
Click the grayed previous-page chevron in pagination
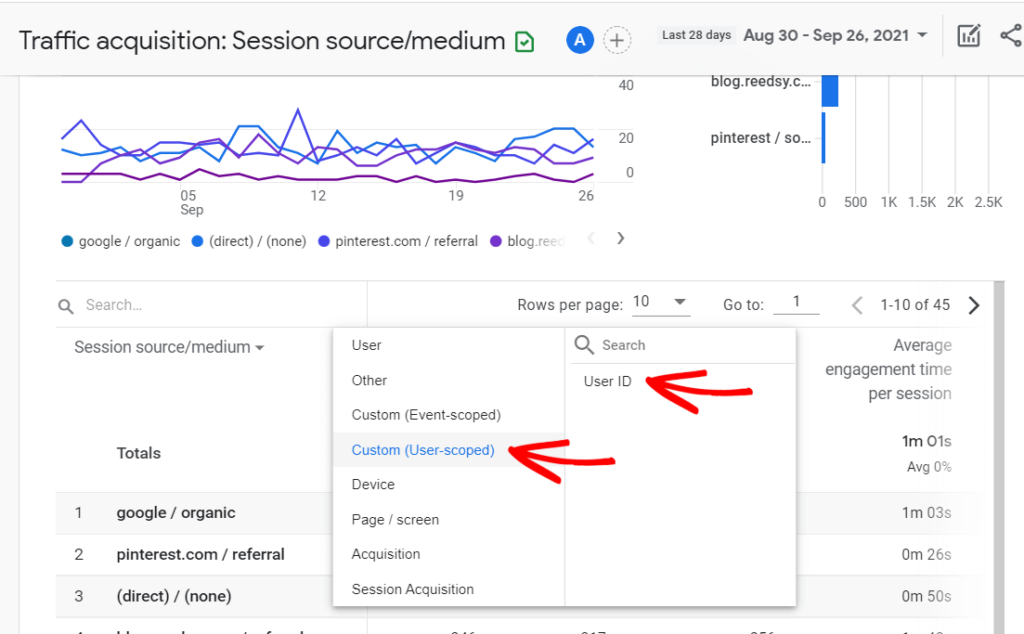click(x=857, y=305)
